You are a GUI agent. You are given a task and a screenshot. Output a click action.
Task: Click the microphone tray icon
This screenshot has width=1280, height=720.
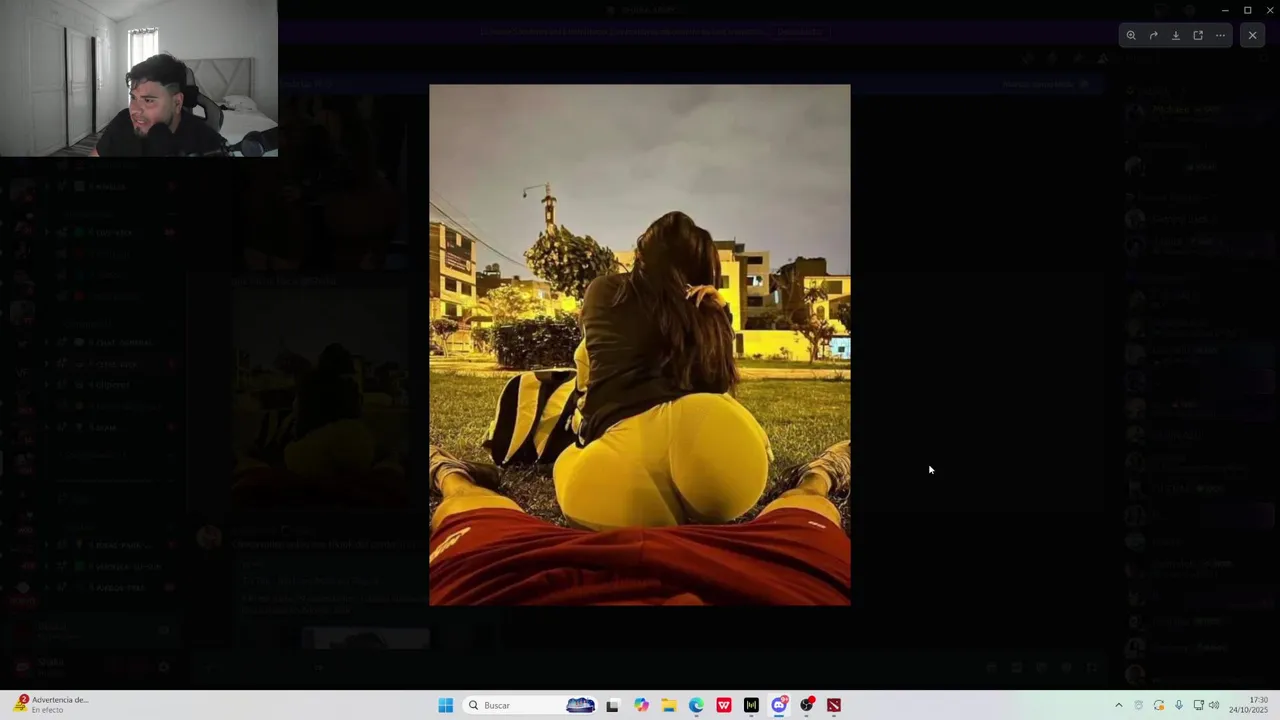pos(1179,705)
